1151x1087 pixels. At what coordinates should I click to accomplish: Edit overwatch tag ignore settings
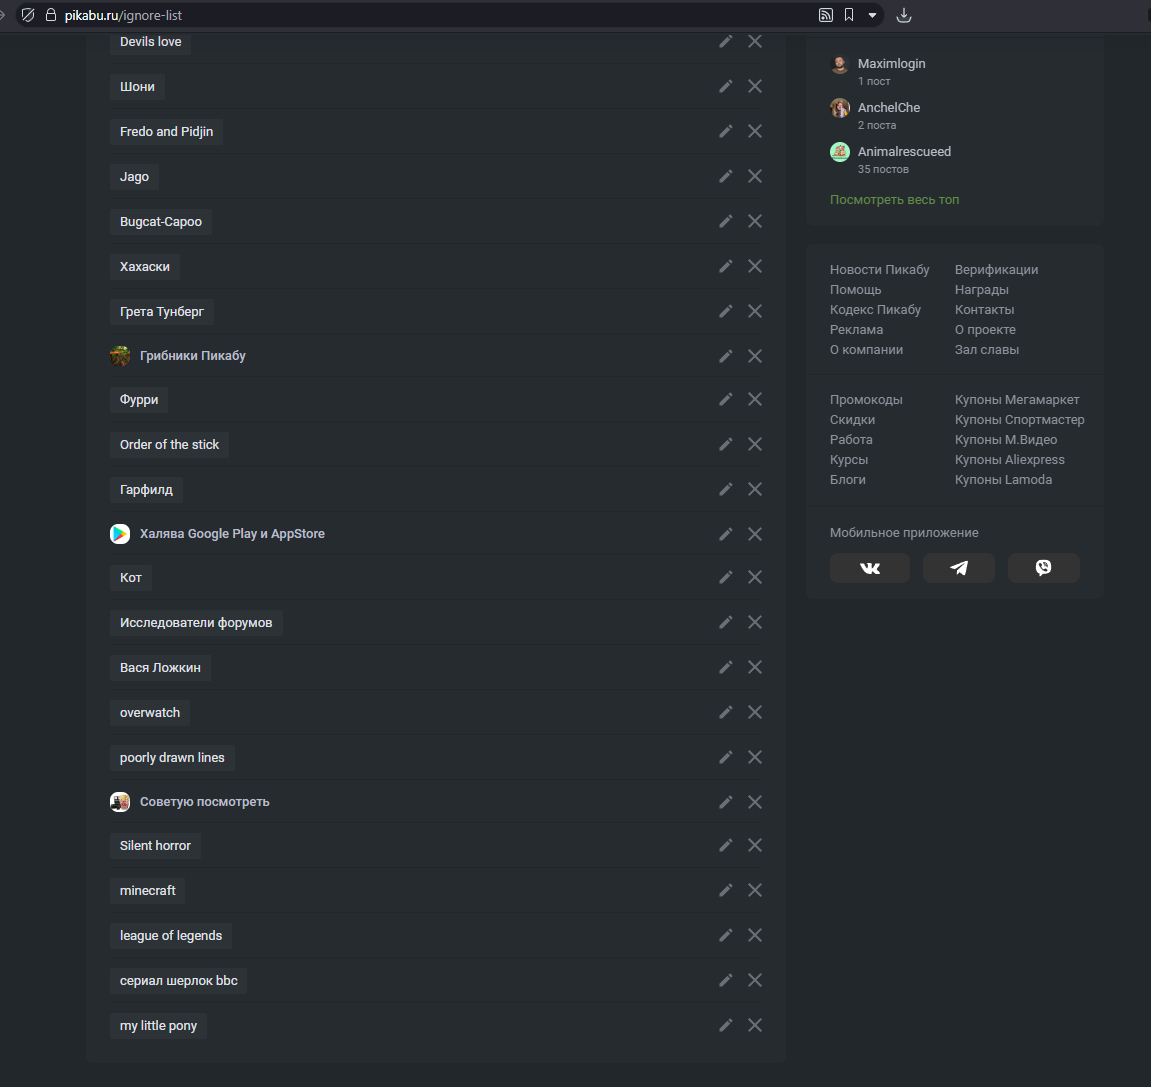point(725,712)
